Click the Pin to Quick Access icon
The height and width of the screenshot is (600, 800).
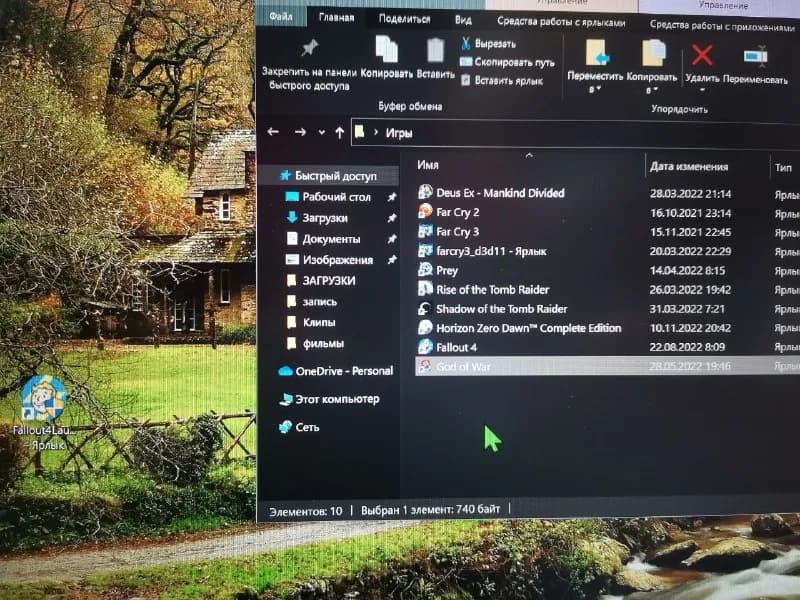tap(309, 48)
